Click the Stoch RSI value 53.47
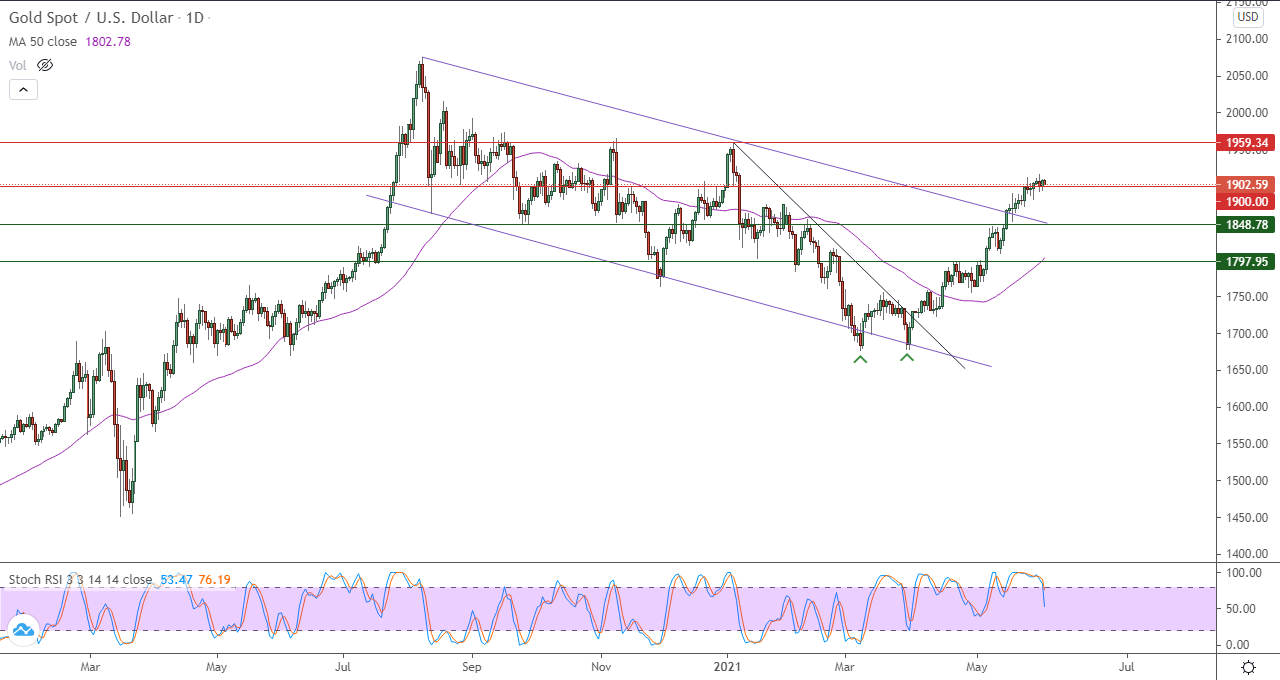Image resolution: width=1280 pixels, height=680 pixels. click(x=176, y=579)
